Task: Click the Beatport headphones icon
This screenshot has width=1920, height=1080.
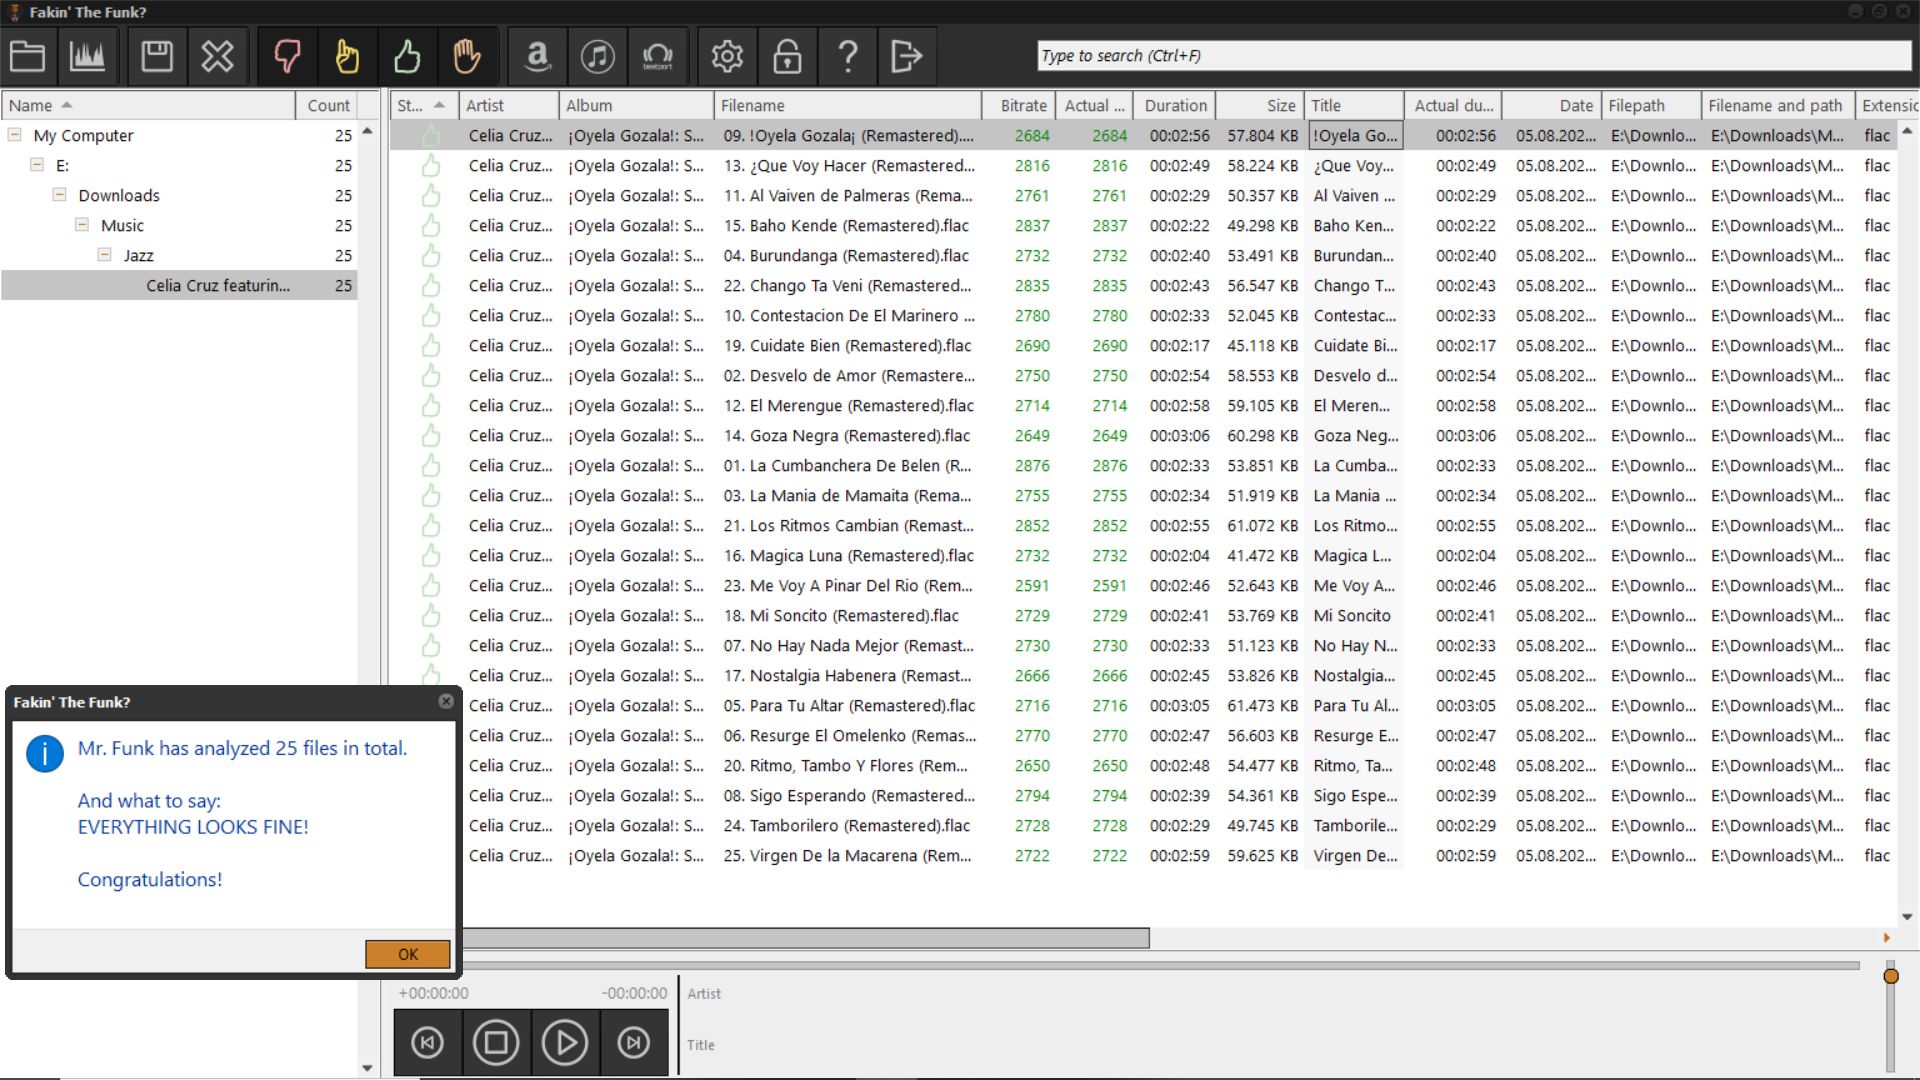Action: 657,56
